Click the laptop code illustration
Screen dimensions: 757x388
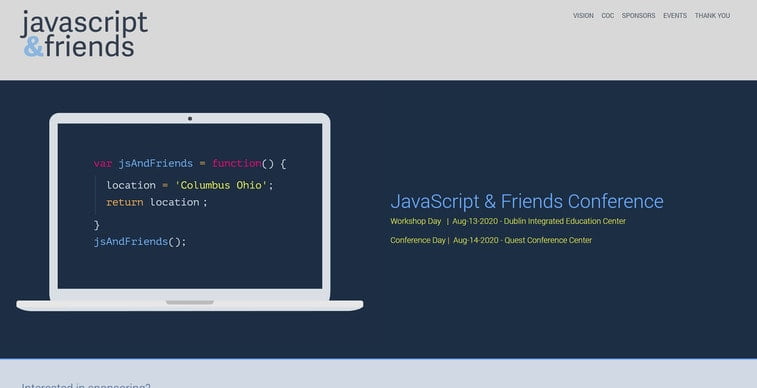point(190,212)
